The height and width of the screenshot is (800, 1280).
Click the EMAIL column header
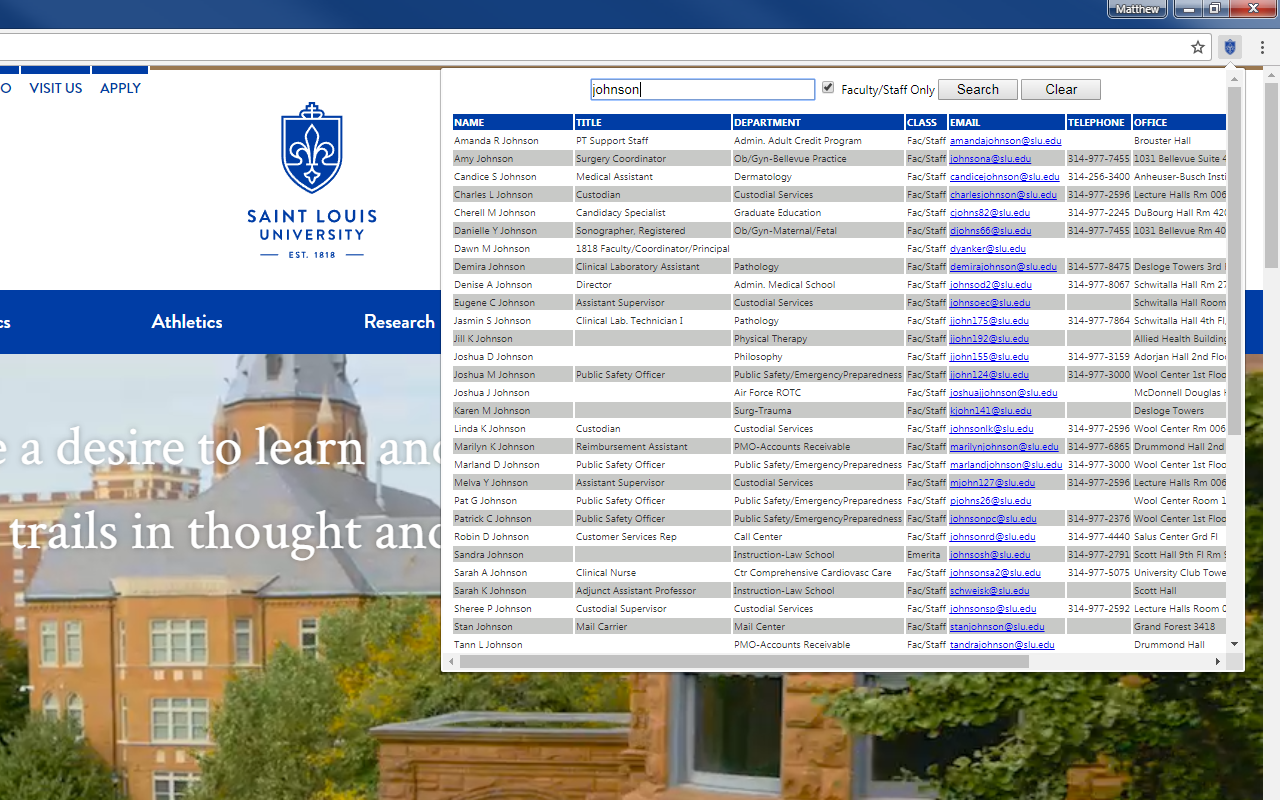pos(1006,122)
